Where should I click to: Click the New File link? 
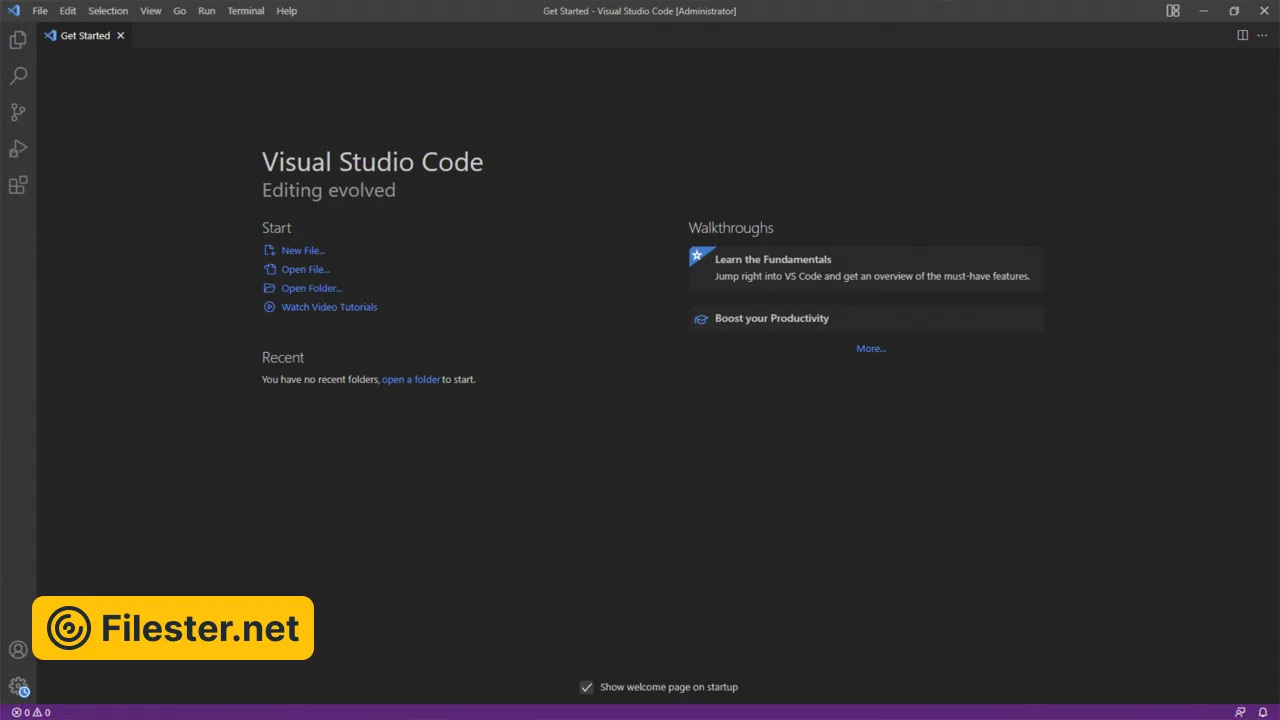303,251
